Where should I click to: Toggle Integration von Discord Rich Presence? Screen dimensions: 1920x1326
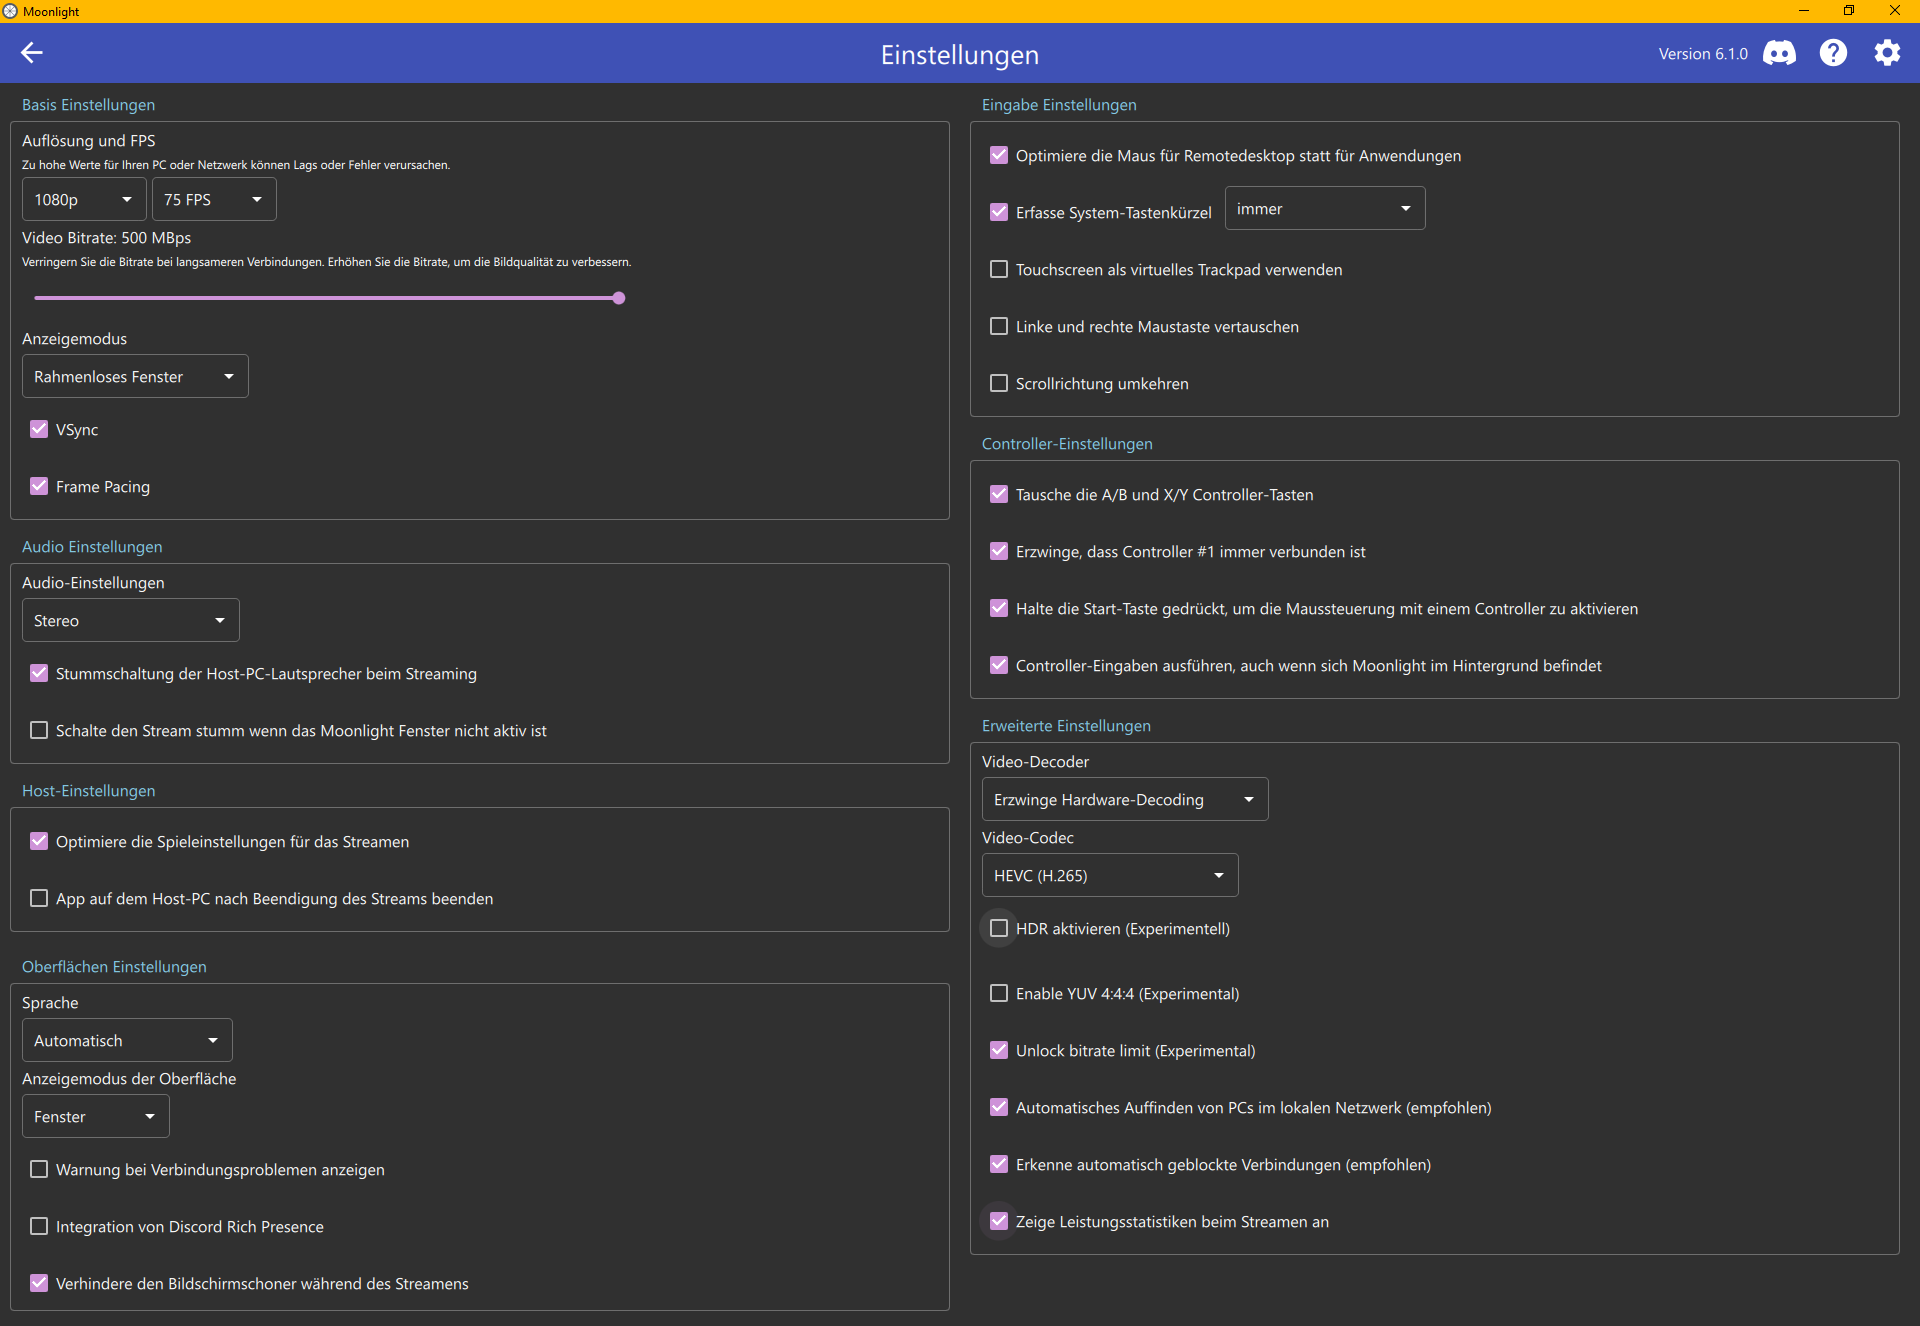point(39,1226)
